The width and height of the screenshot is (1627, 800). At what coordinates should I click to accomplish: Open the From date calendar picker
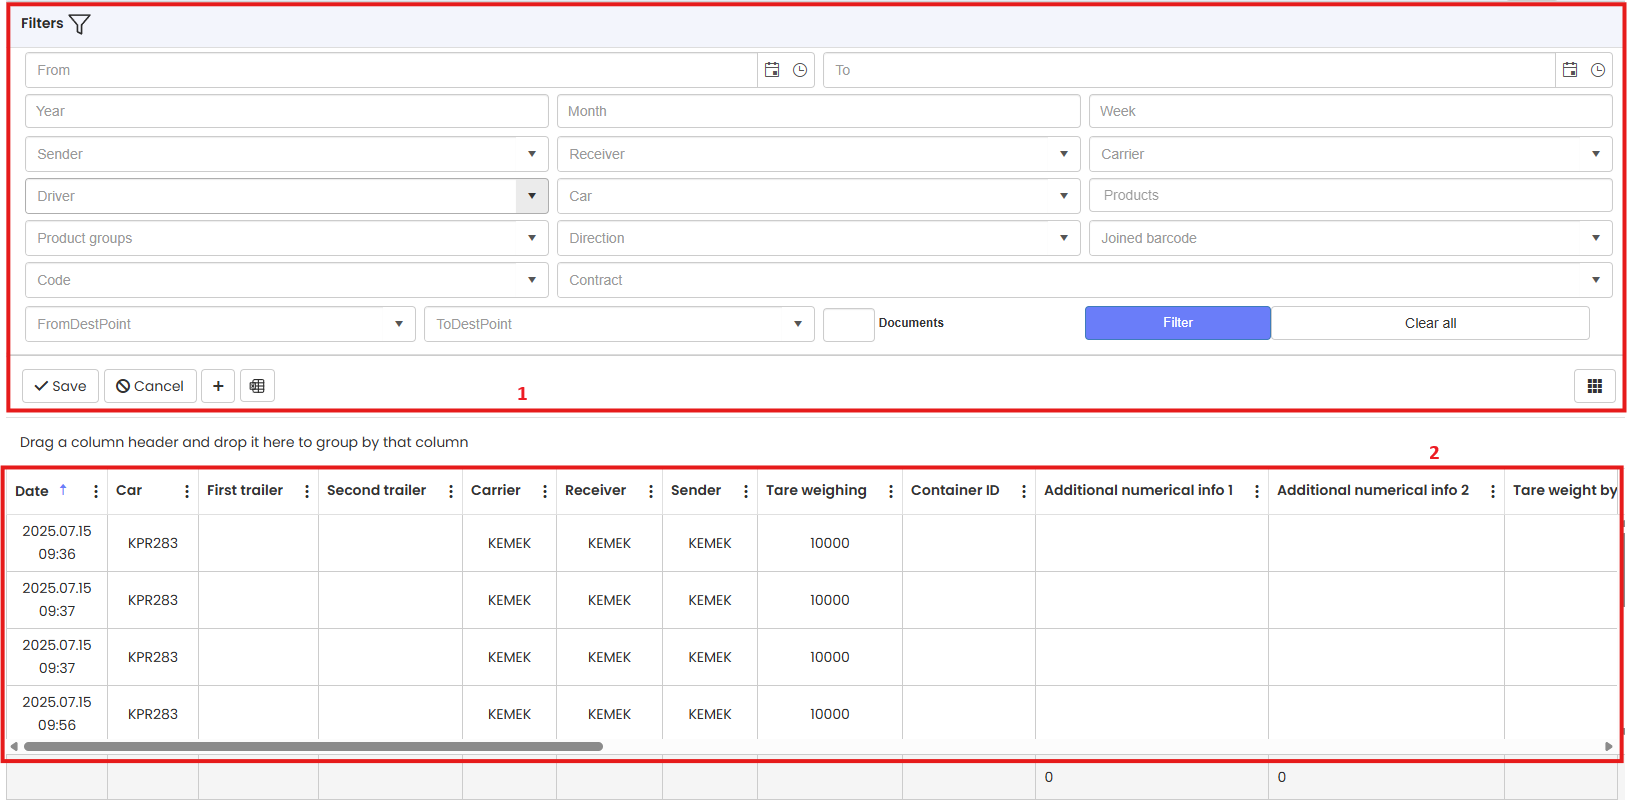772,70
